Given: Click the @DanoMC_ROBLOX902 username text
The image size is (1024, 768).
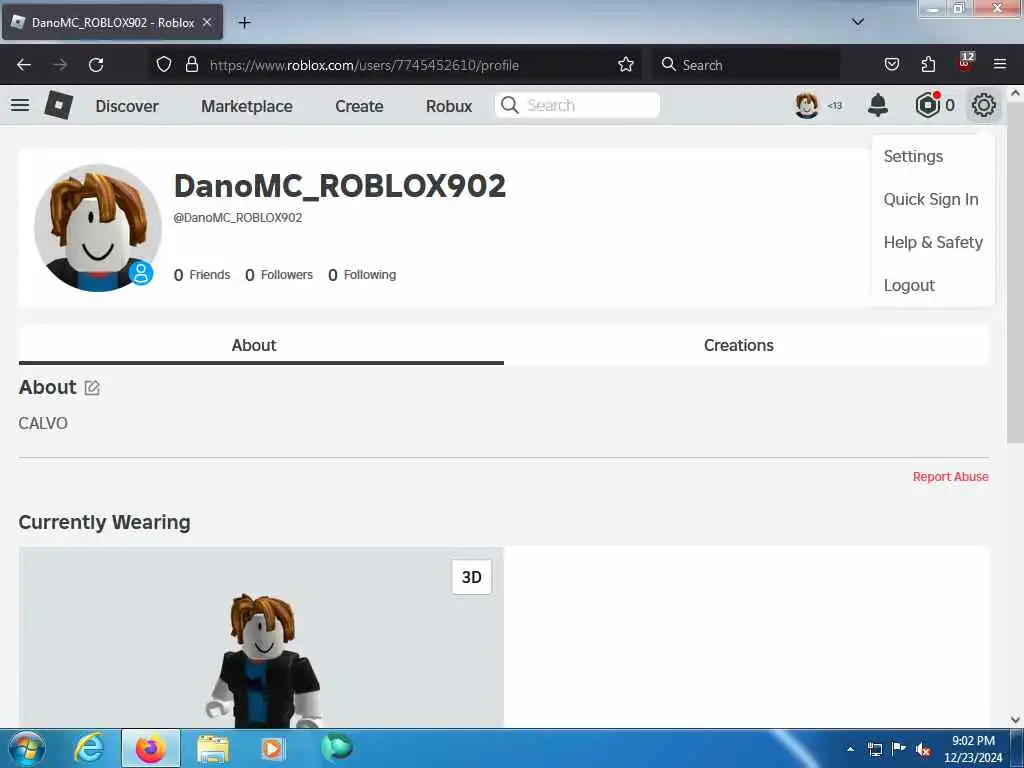Looking at the screenshot, I should (238, 217).
